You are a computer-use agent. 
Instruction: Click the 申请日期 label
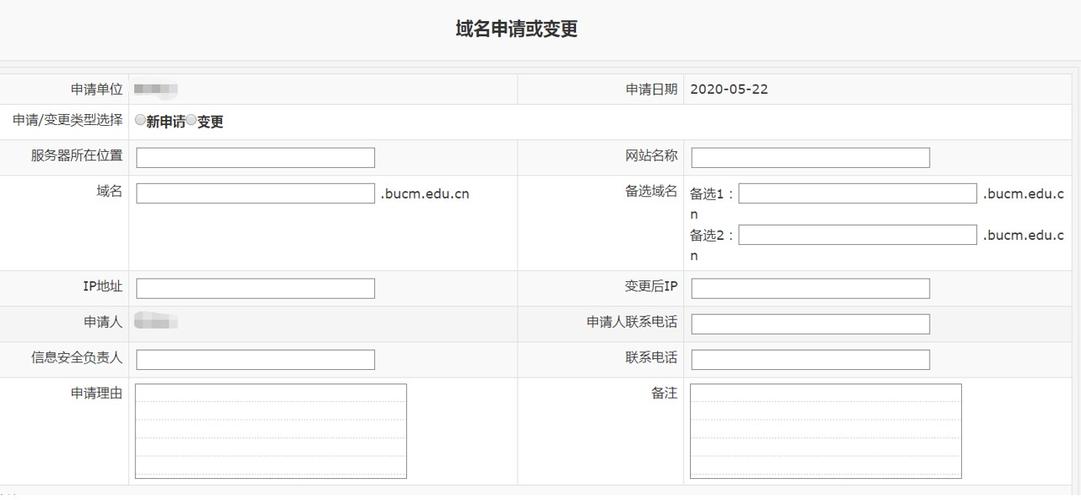point(651,89)
